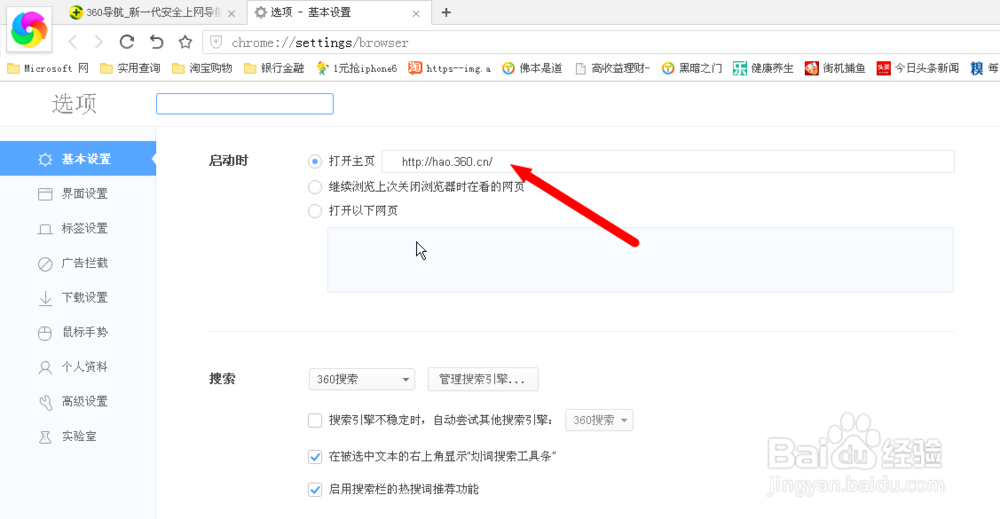
Task: Open 淘宝购物 bookmark folder
Action: [x=202, y=68]
